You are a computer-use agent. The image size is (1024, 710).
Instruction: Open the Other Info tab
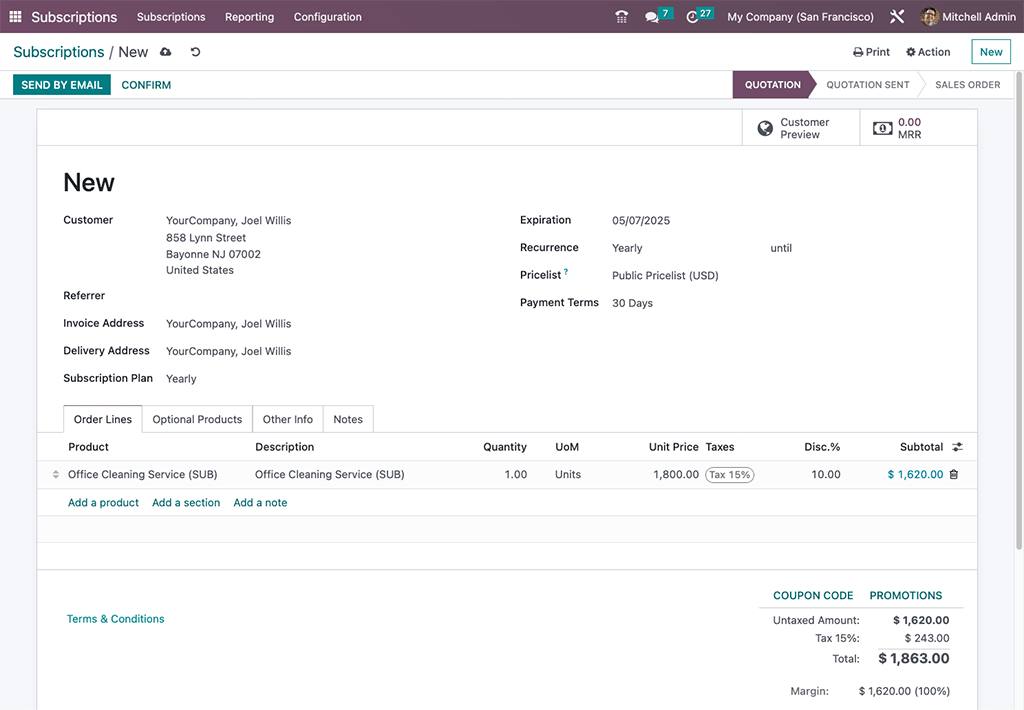point(287,419)
